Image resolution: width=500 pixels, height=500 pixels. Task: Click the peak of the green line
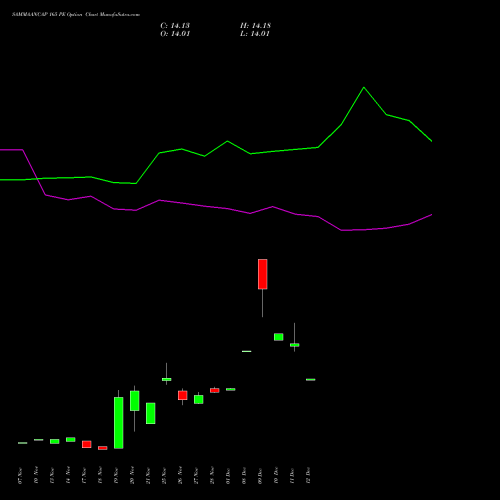click(364, 88)
